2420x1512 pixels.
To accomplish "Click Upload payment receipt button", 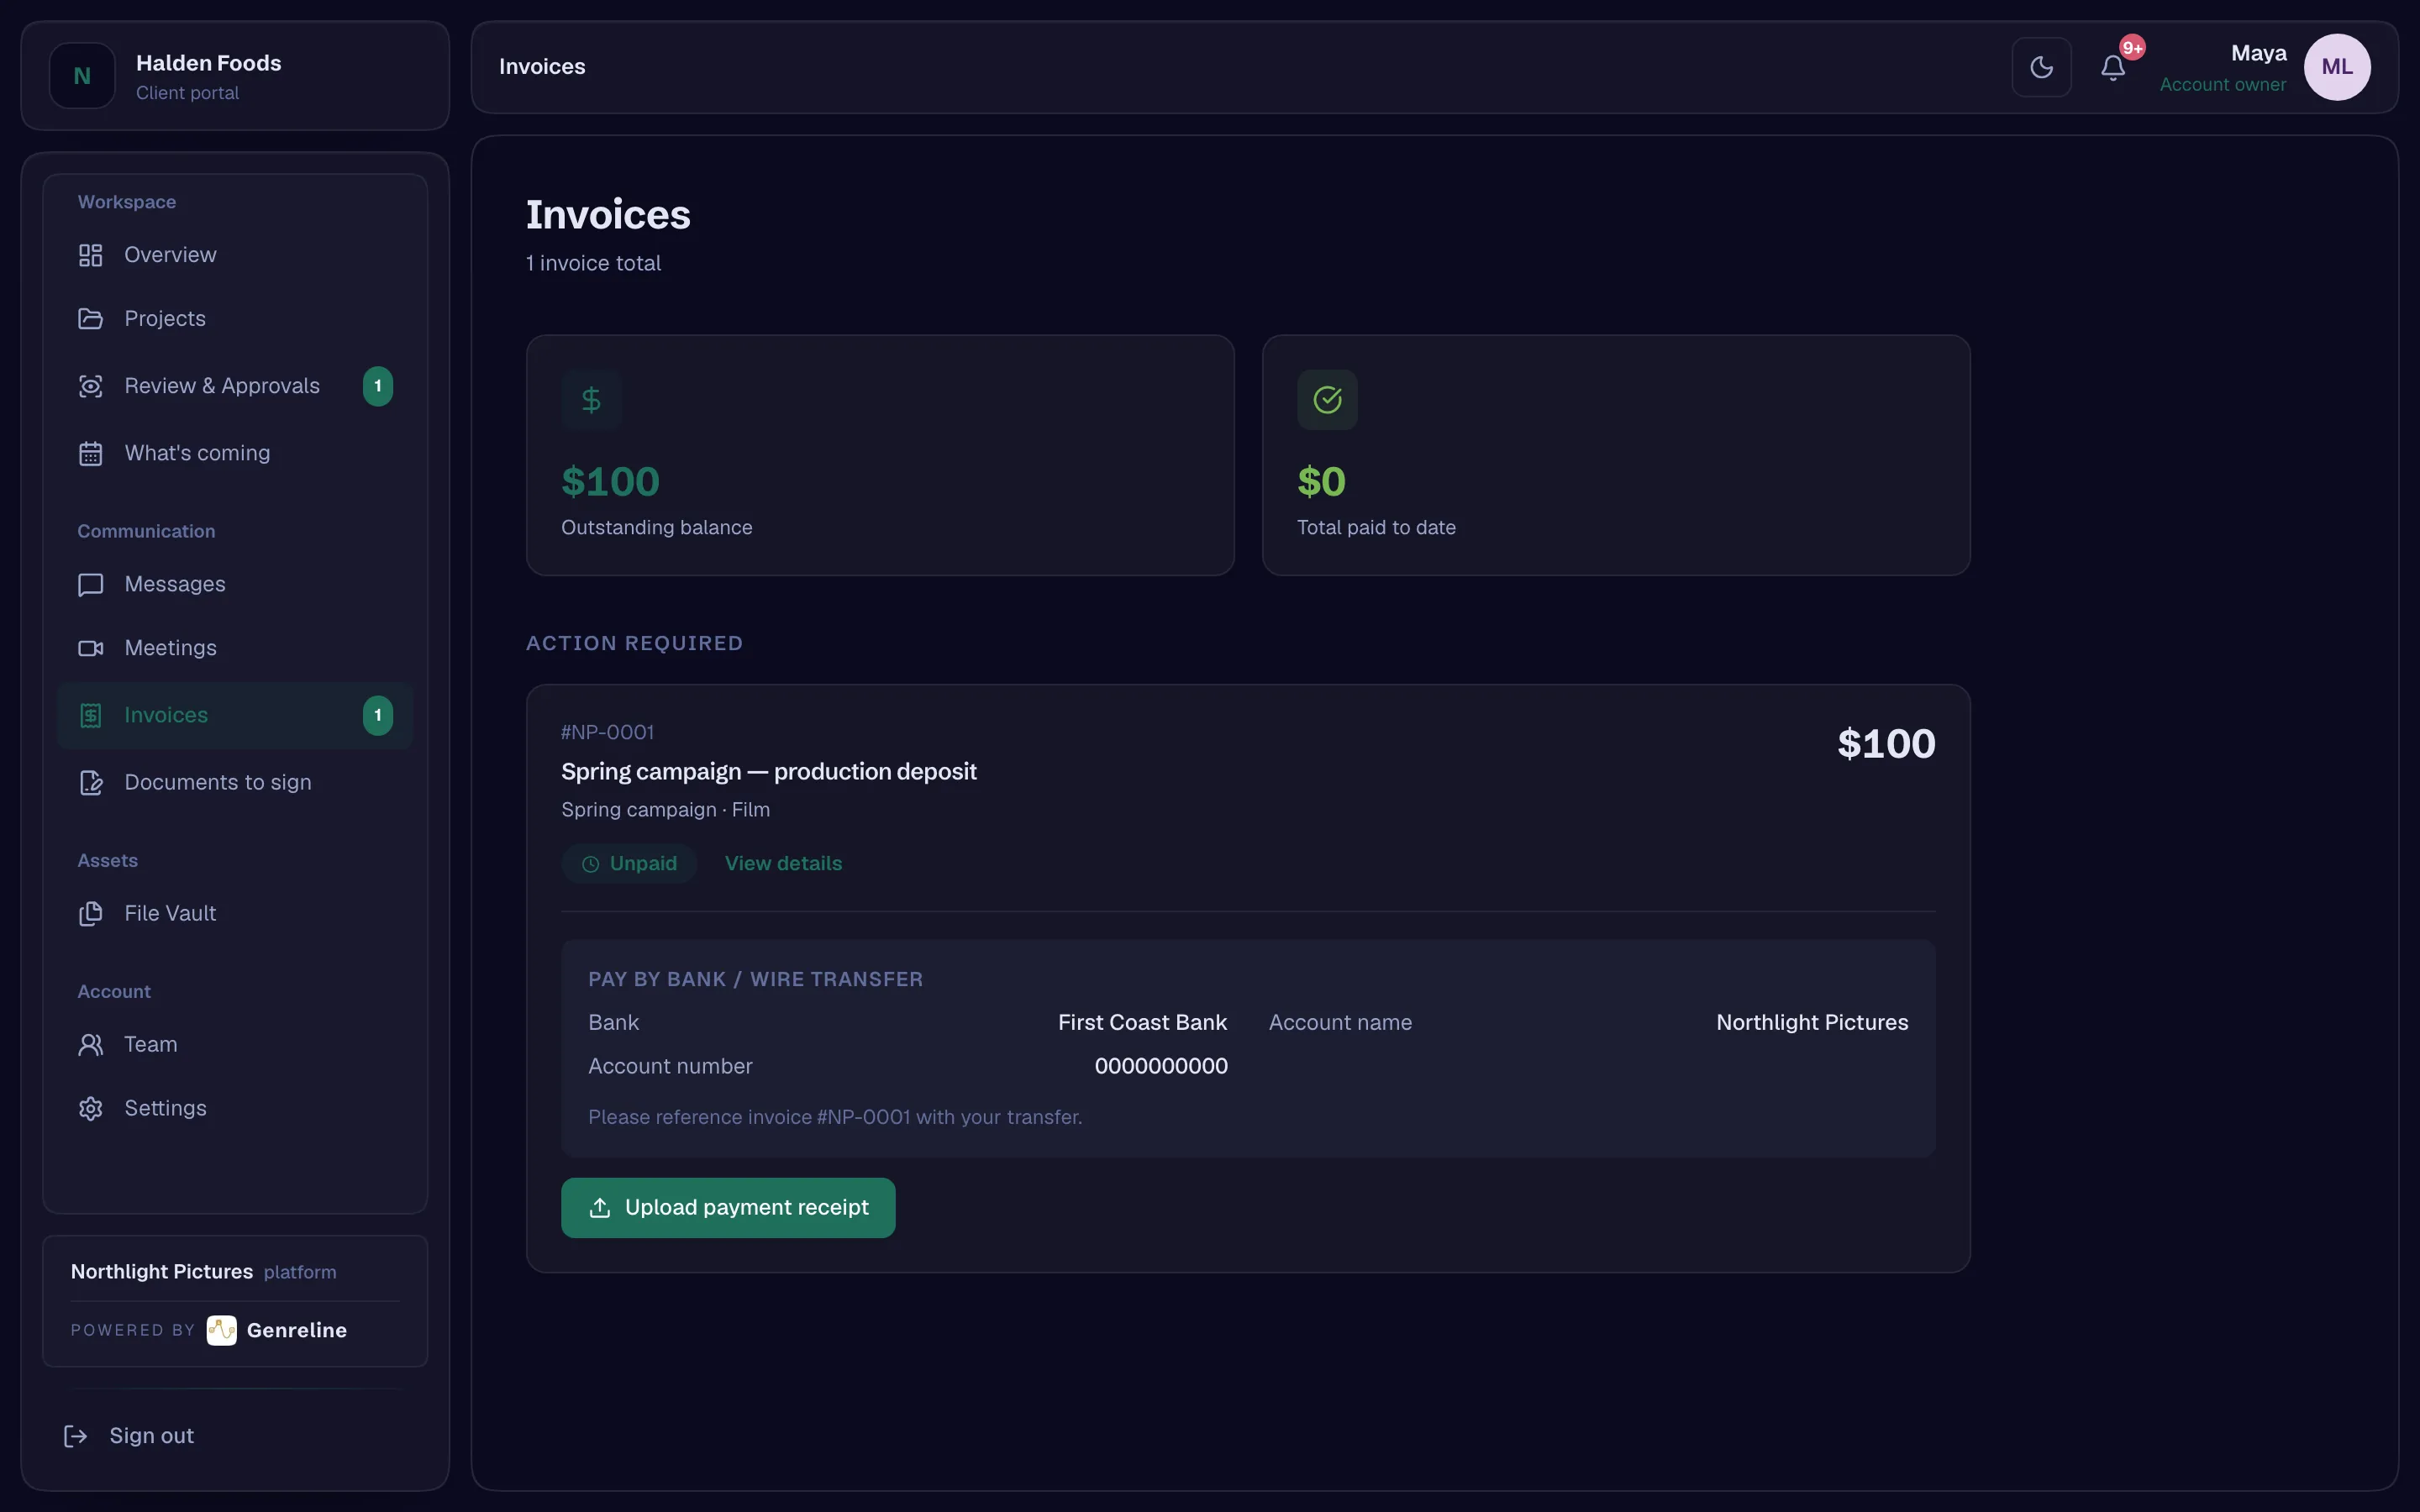I will [728, 1208].
